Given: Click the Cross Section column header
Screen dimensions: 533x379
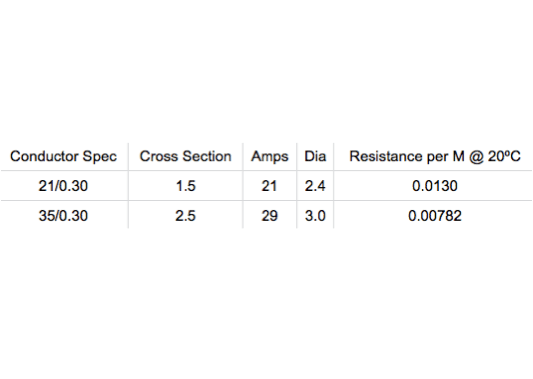Looking at the screenshot, I should pos(186,156).
